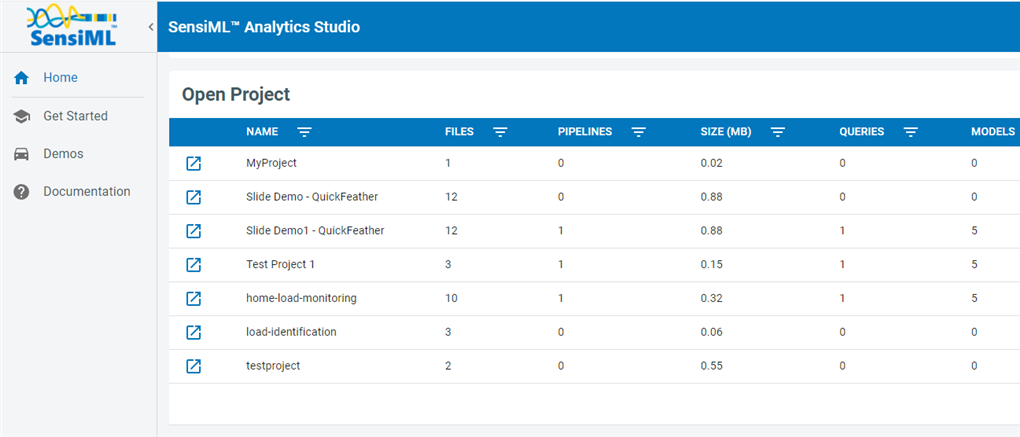Click files count 2 for testproject

point(448,366)
